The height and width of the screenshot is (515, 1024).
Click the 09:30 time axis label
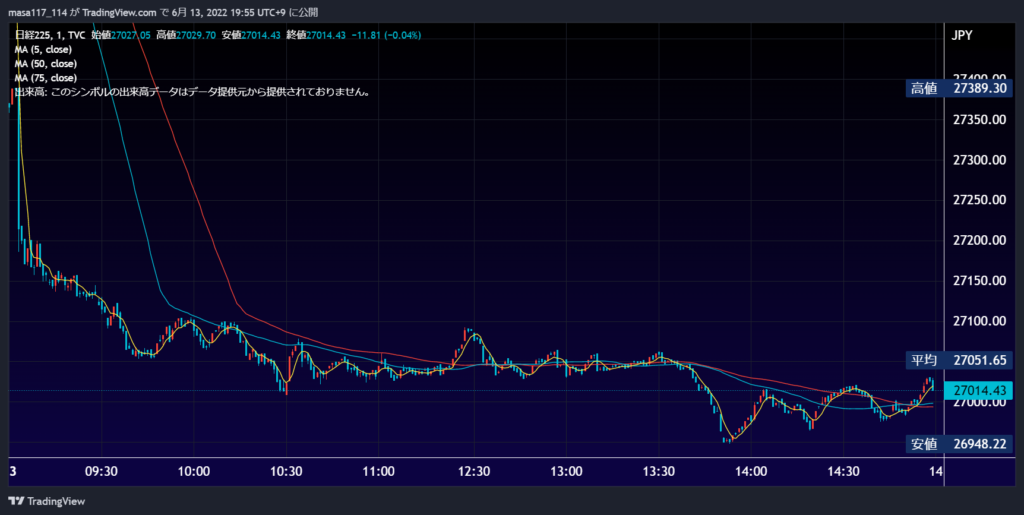tap(101, 471)
